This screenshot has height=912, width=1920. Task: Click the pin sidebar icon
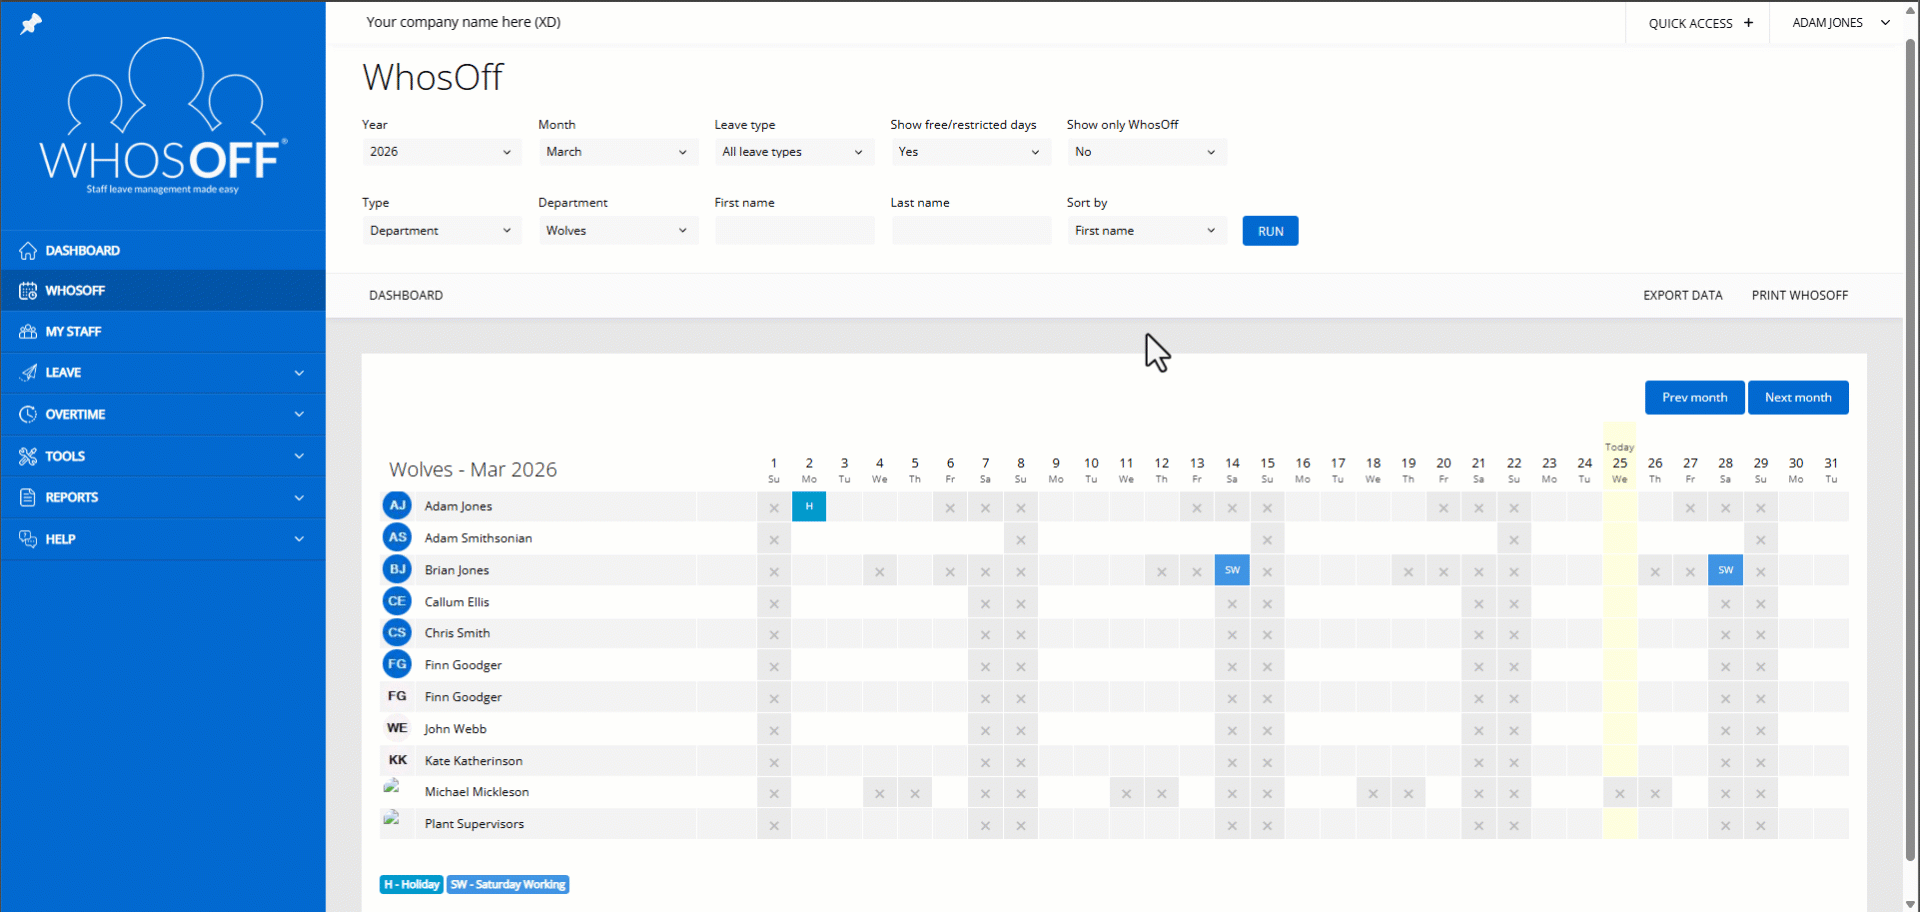pyautogui.click(x=31, y=23)
